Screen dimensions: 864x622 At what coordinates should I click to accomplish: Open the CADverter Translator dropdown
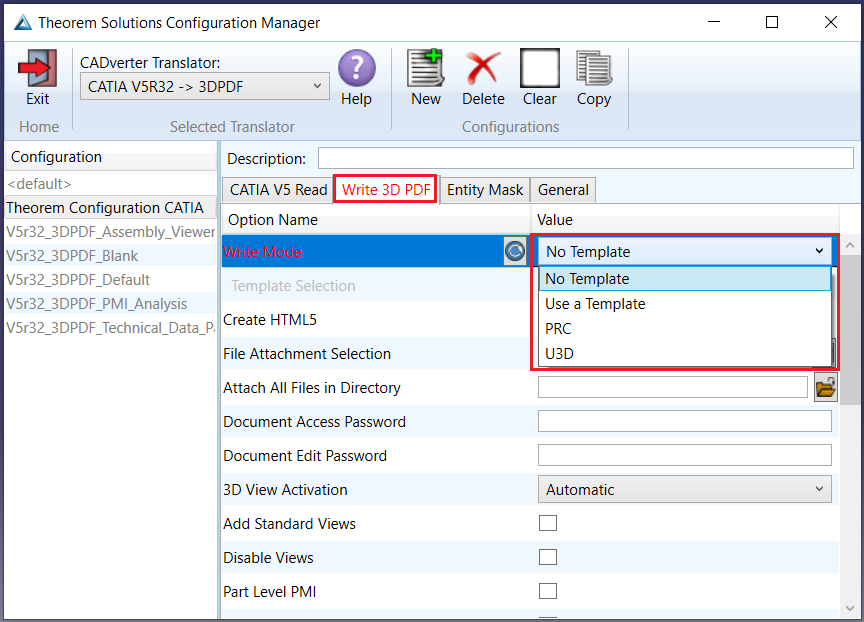pyautogui.click(x=204, y=86)
